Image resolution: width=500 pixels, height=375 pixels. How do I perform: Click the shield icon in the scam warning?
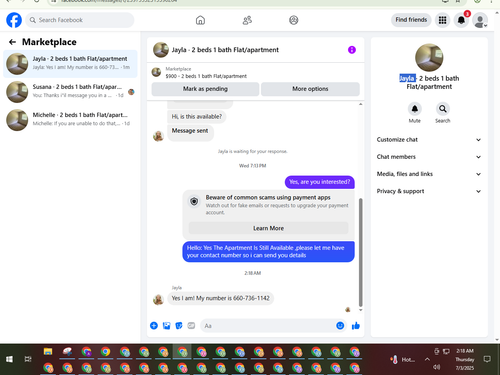(x=194, y=201)
